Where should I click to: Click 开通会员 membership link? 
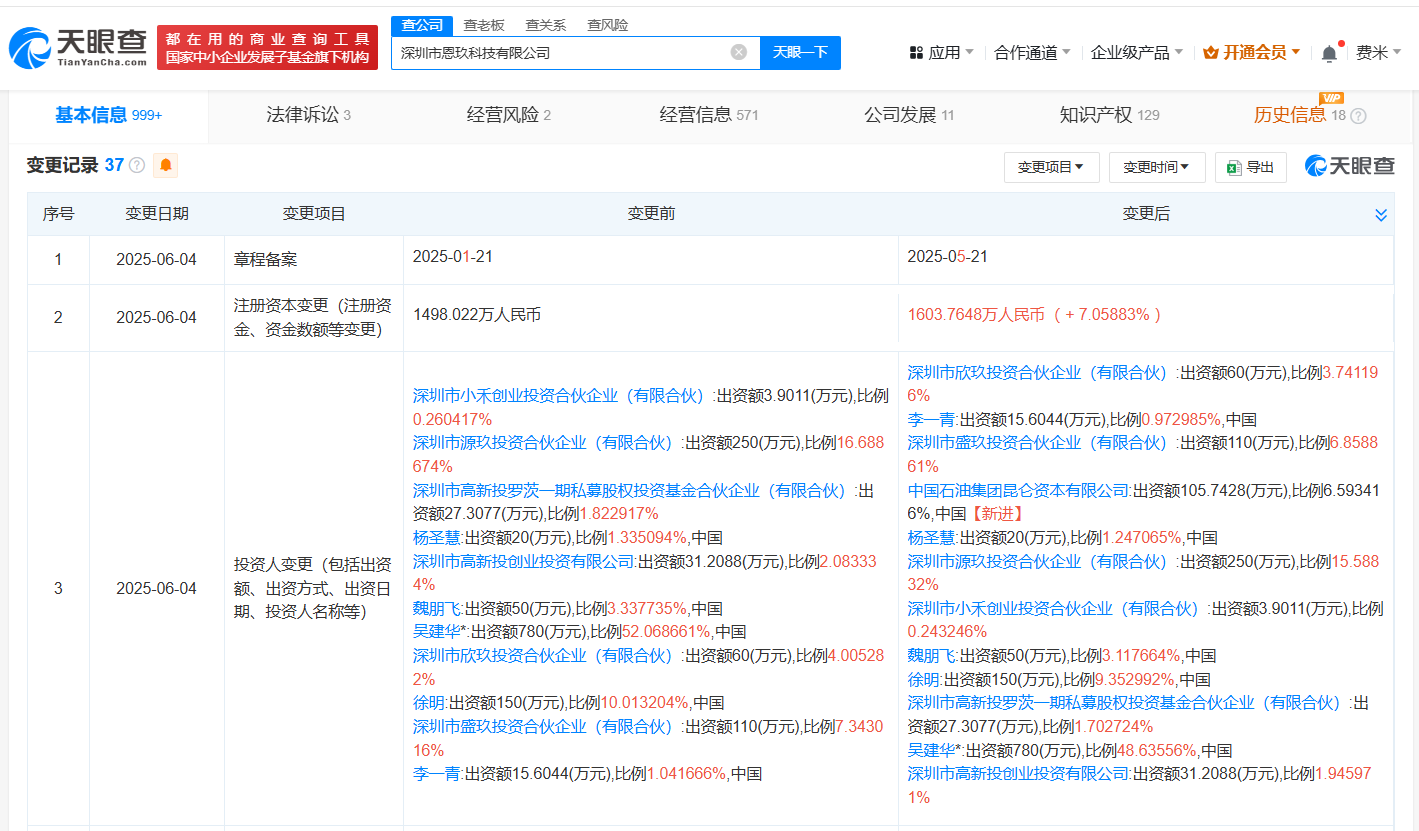tap(1251, 53)
